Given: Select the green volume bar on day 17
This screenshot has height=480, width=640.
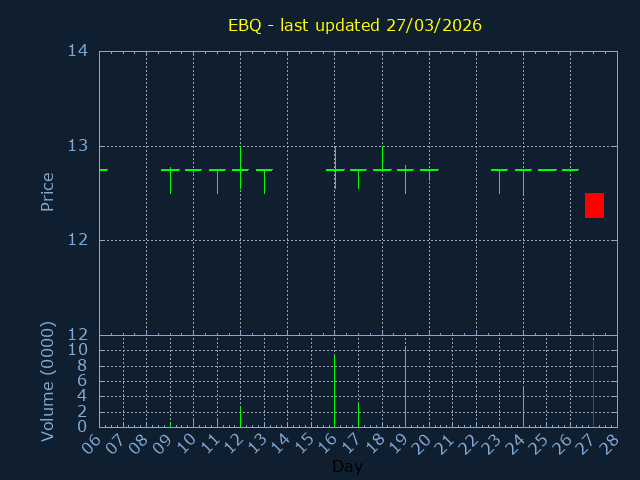Looking at the screenshot, I should tap(358, 414).
